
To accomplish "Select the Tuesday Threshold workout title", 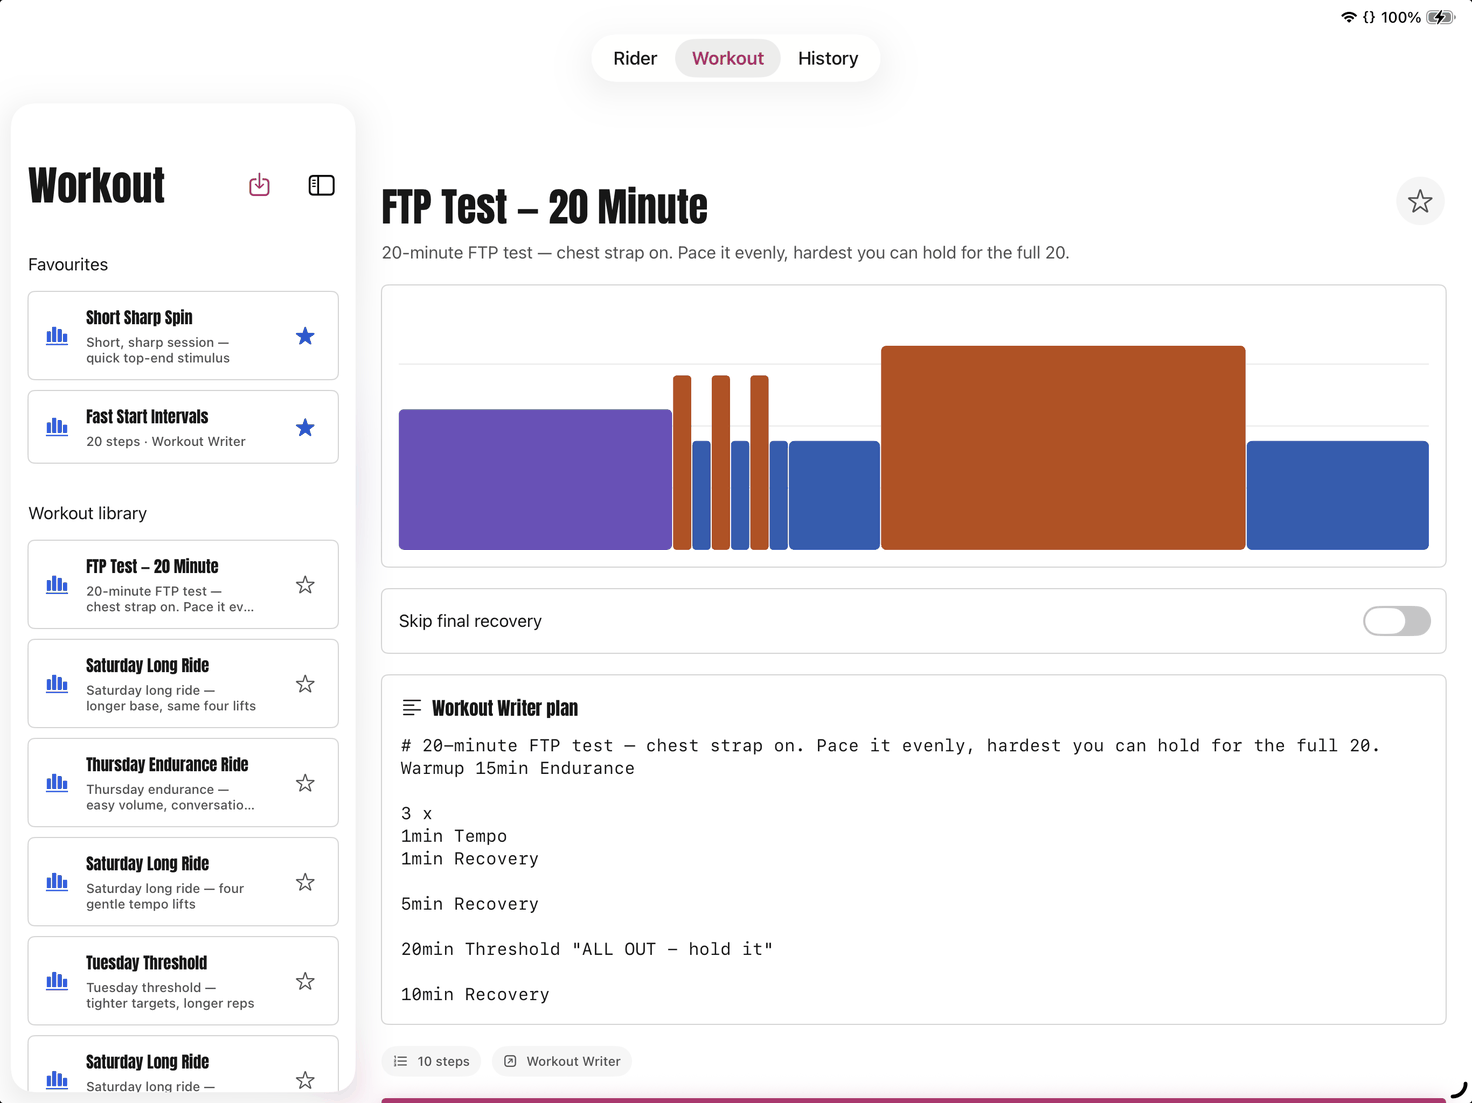I will (x=146, y=963).
